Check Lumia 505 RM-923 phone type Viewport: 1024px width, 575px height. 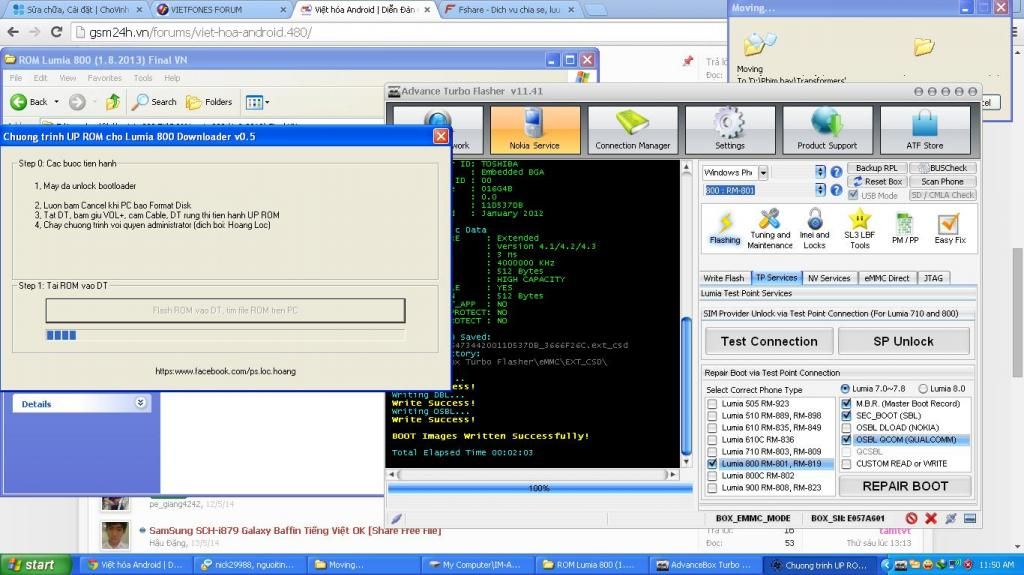712,404
